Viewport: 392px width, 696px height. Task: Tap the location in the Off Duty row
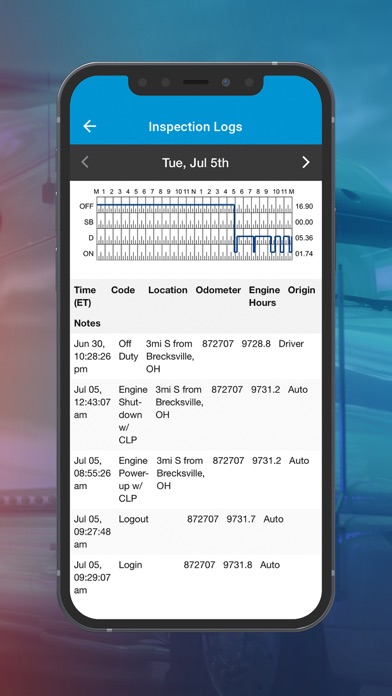coord(170,356)
